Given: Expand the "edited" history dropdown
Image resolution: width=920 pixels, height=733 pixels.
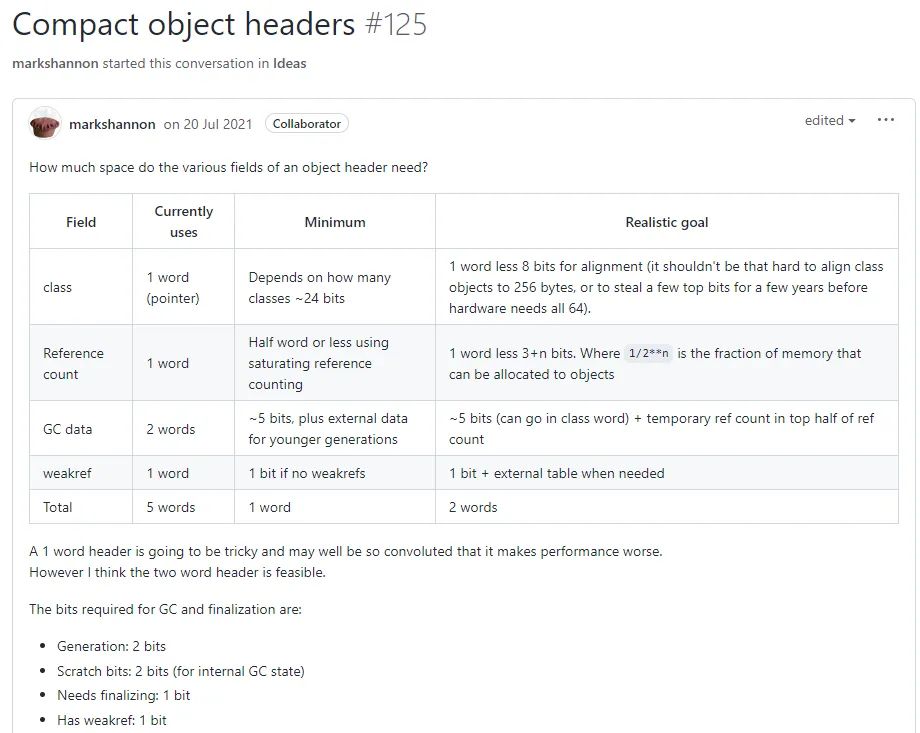Looking at the screenshot, I should (830, 121).
